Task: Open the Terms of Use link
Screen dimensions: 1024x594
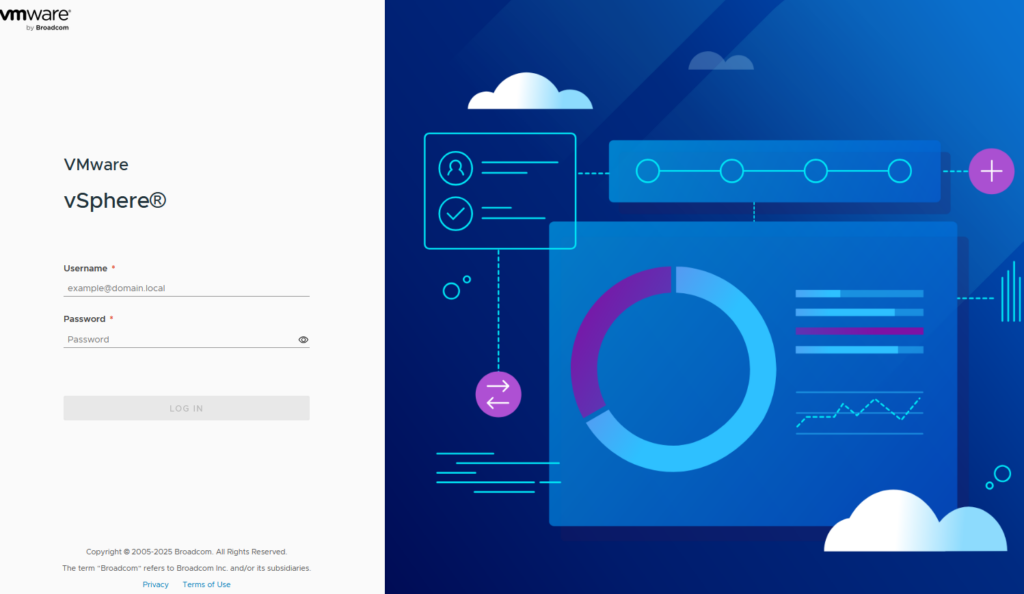Action: pyautogui.click(x=206, y=584)
